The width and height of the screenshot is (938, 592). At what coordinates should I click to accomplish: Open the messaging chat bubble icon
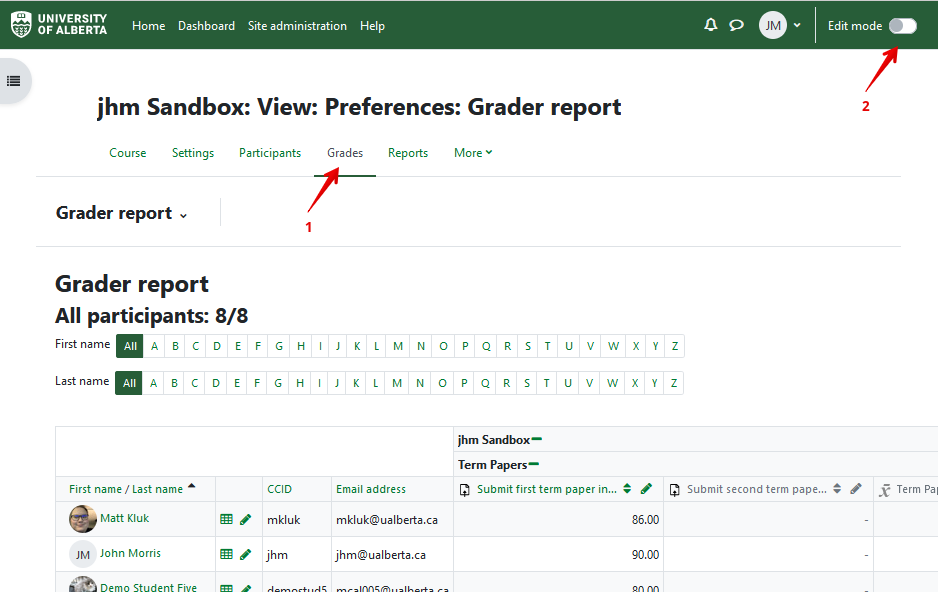click(737, 25)
